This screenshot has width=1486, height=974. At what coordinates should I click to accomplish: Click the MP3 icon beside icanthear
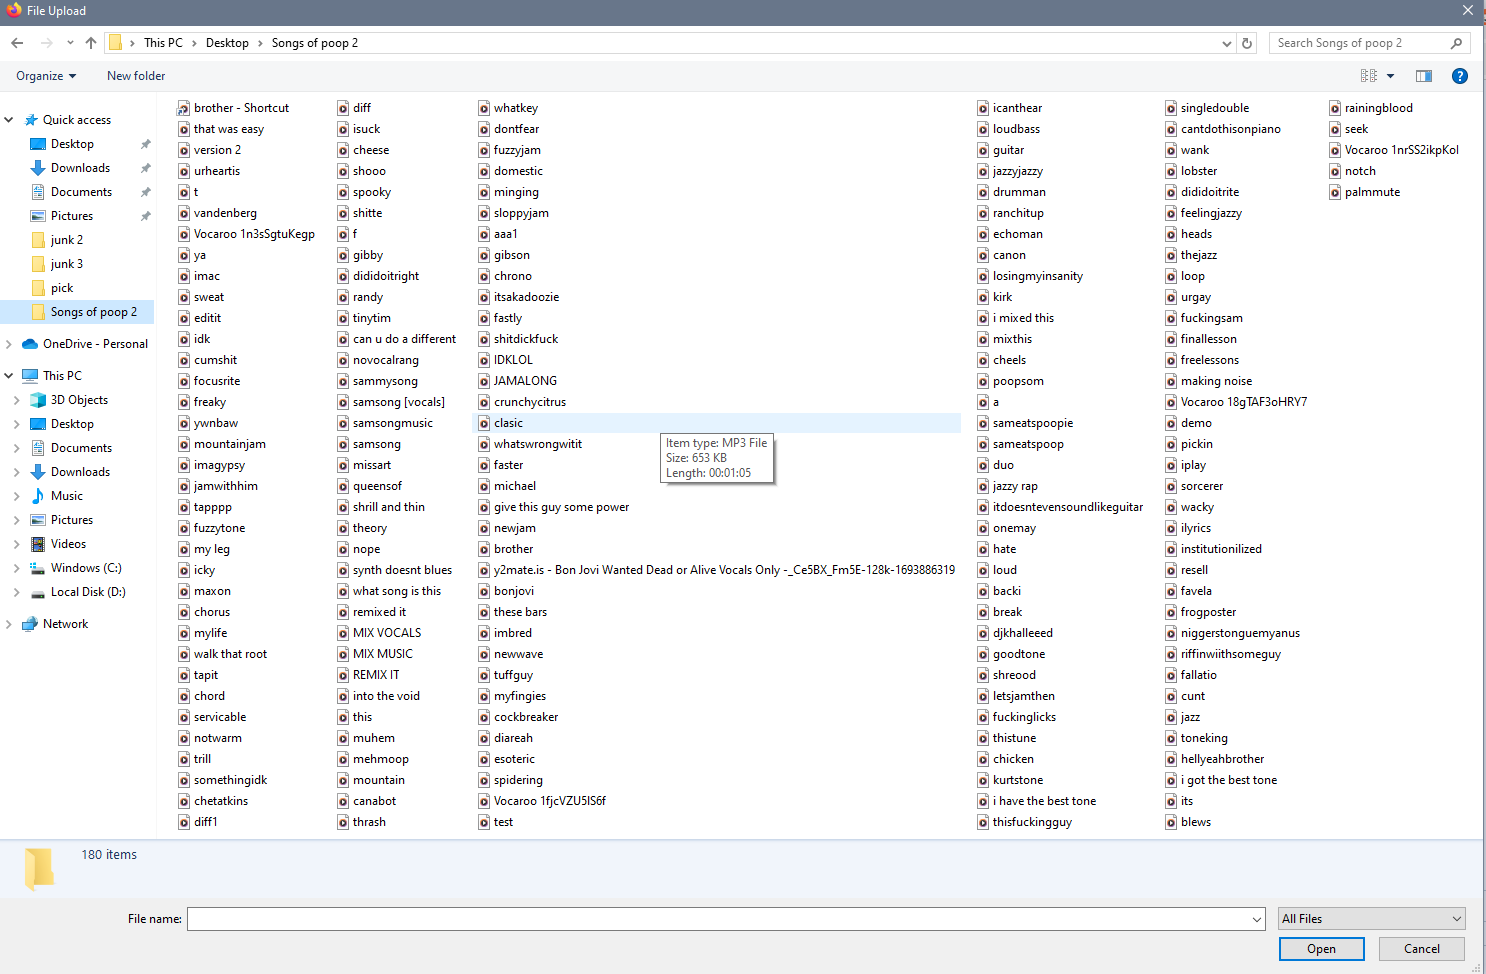983,108
